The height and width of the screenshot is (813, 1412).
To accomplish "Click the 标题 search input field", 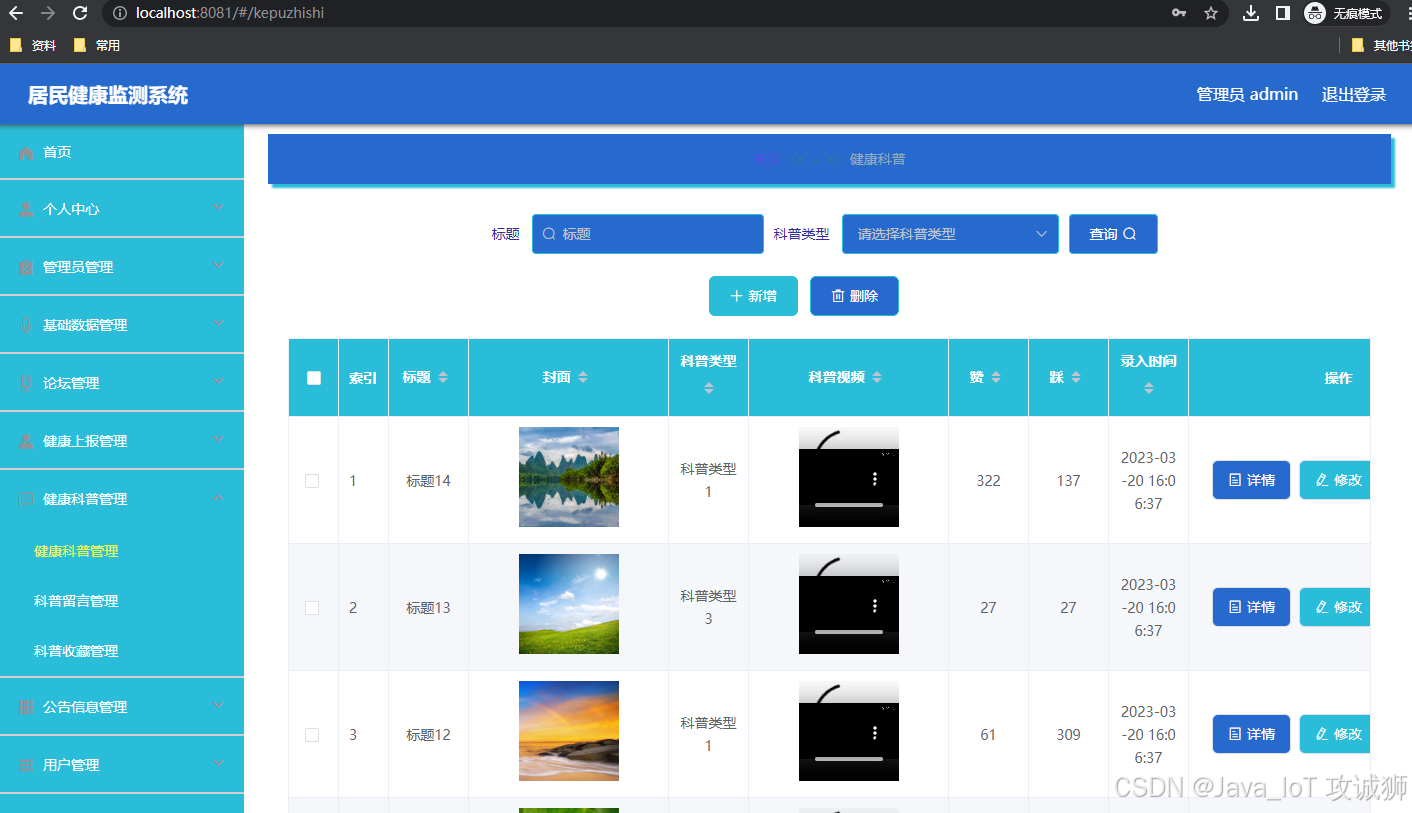I will pos(648,234).
